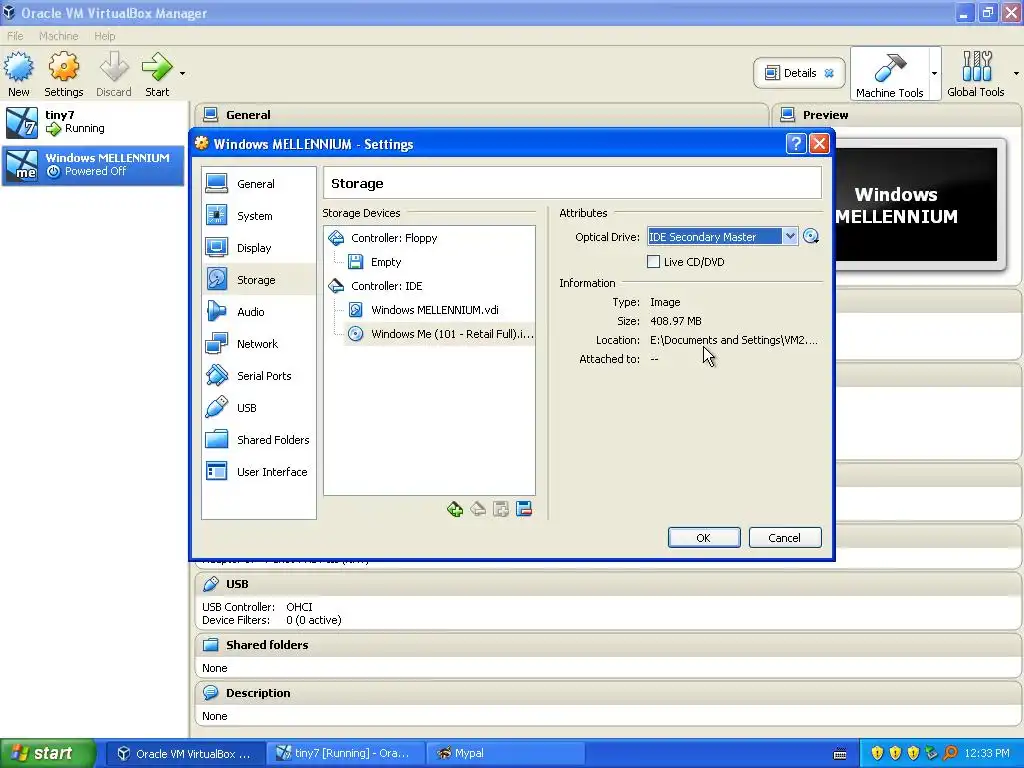Expand the Global Tools dropdown arrow
Screen dimensions: 1024x768
1016,73
